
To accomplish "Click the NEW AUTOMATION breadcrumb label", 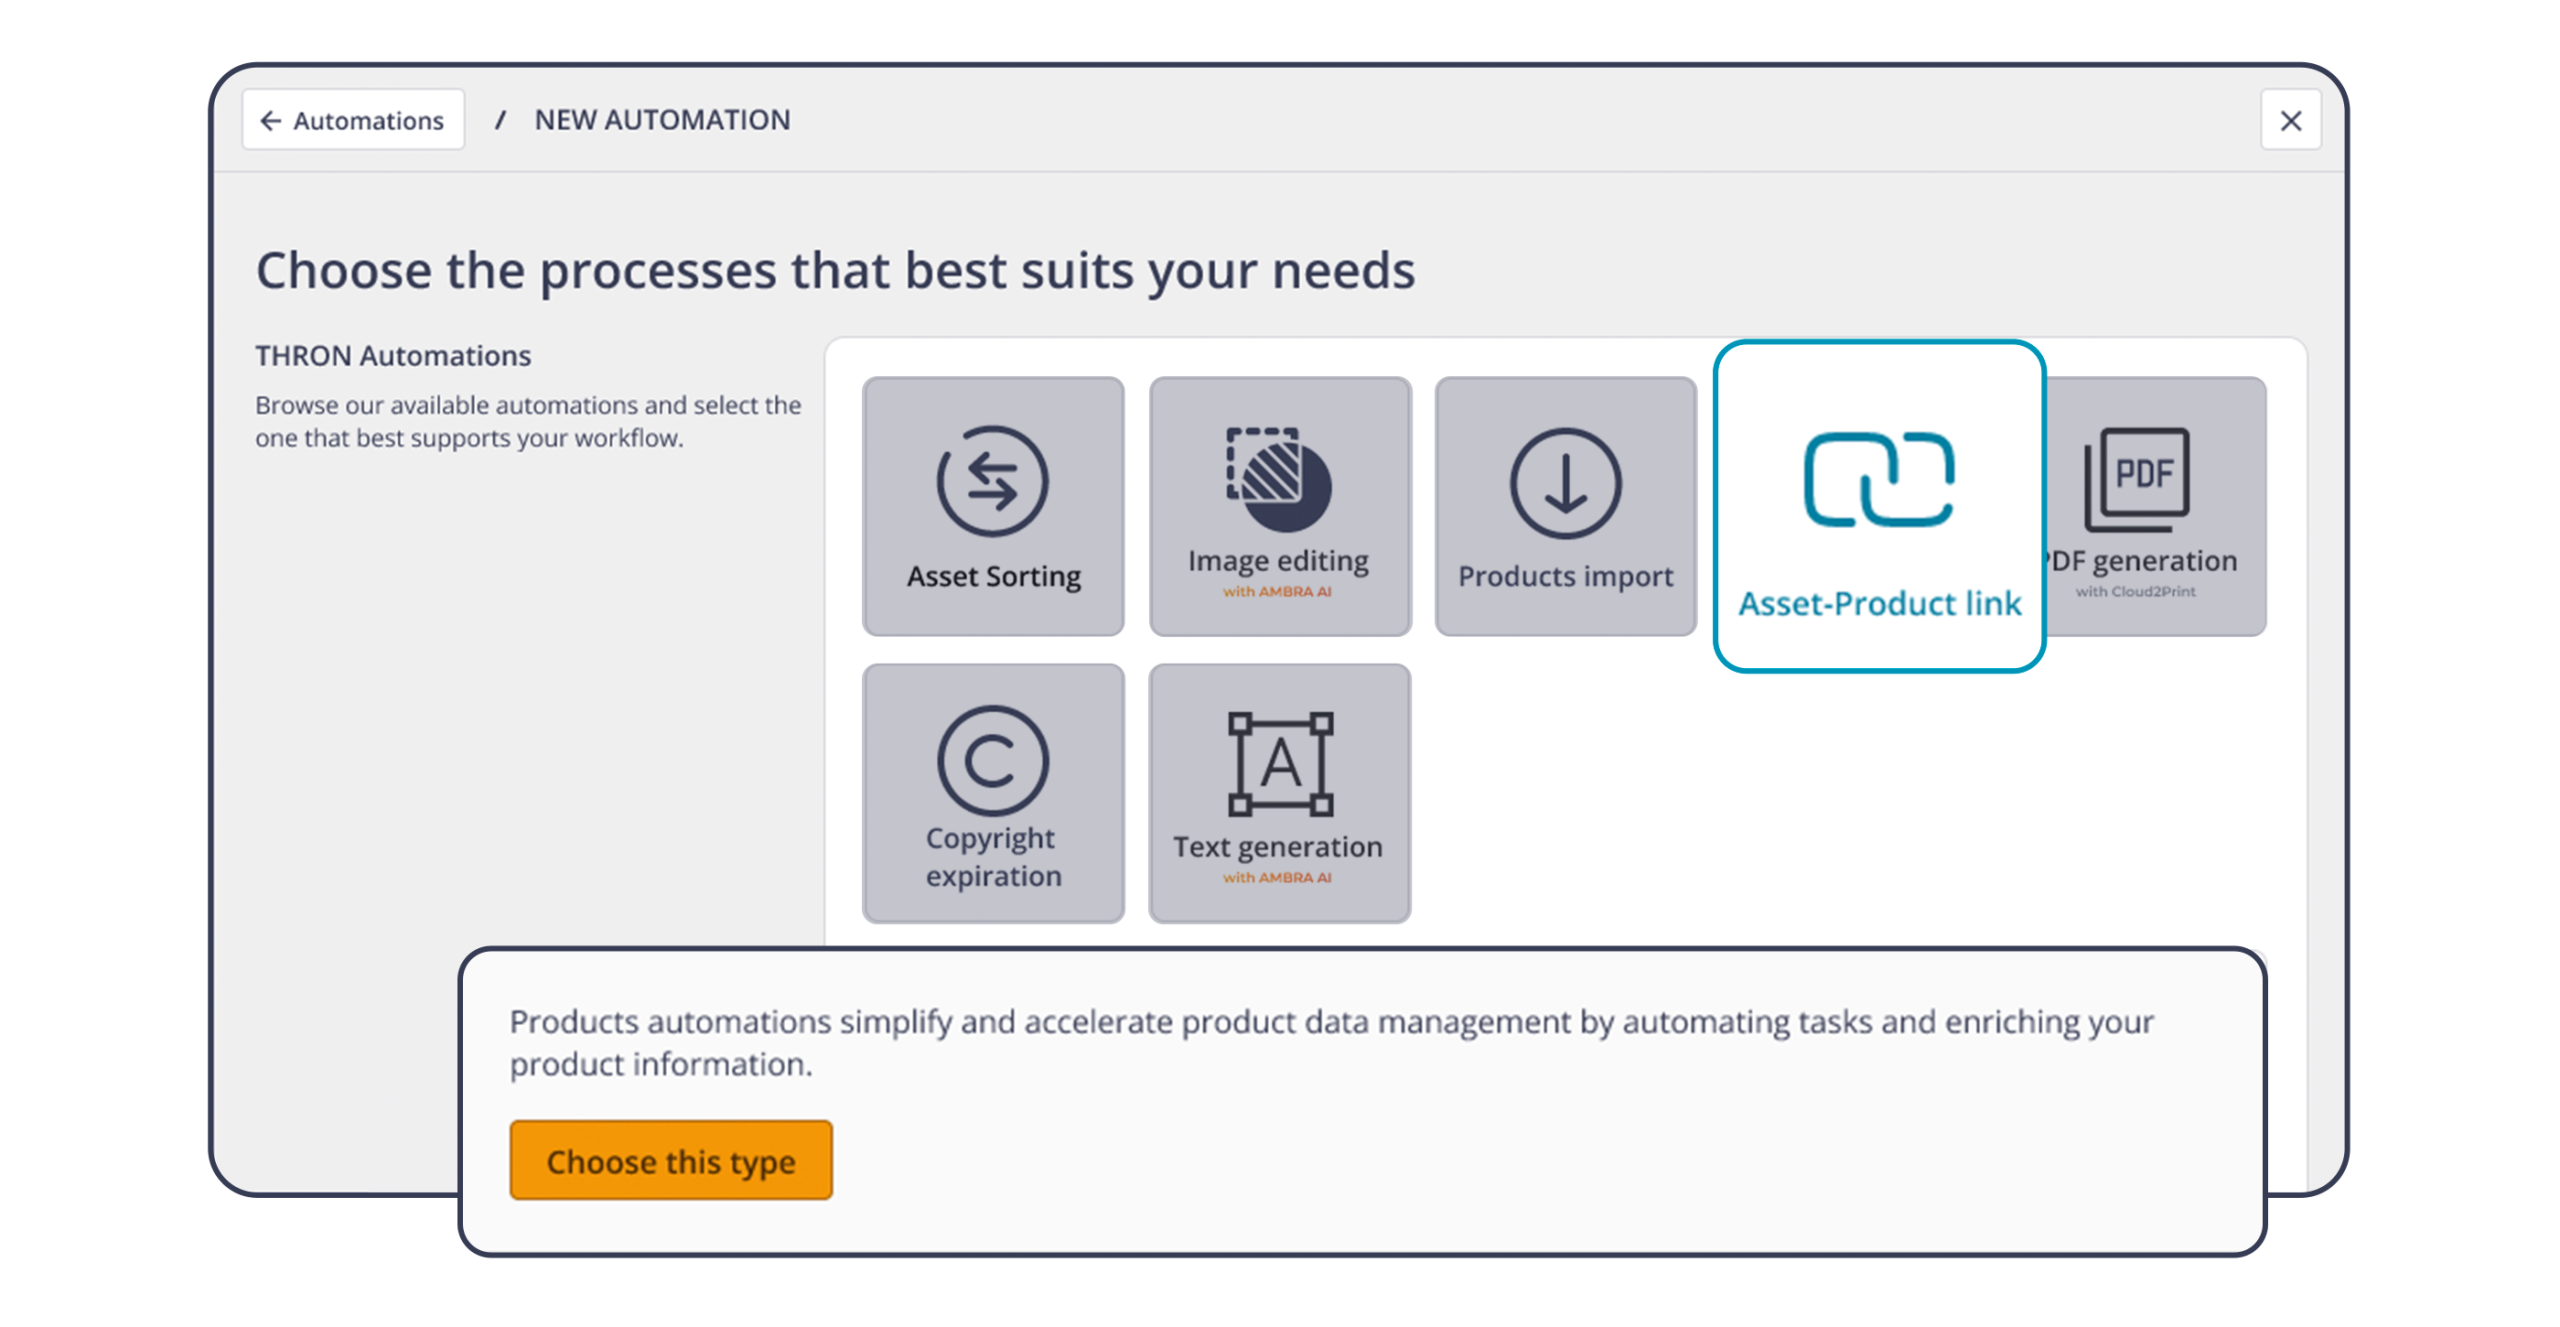I will click(663, 119).
